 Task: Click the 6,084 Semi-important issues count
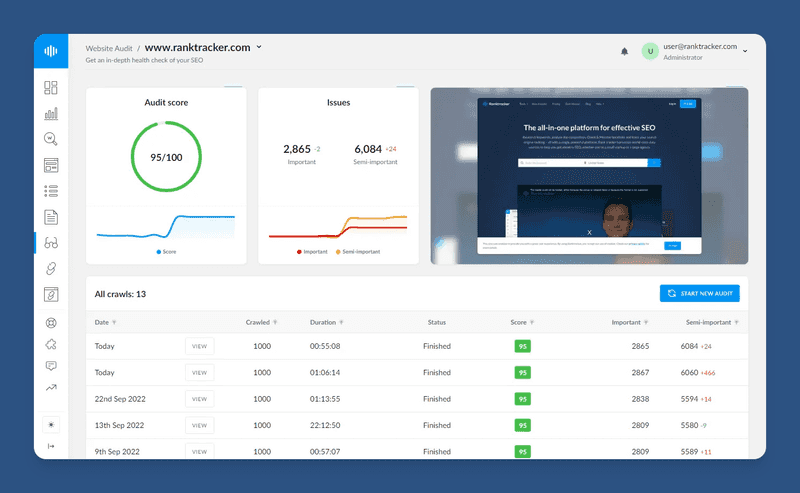368,149
